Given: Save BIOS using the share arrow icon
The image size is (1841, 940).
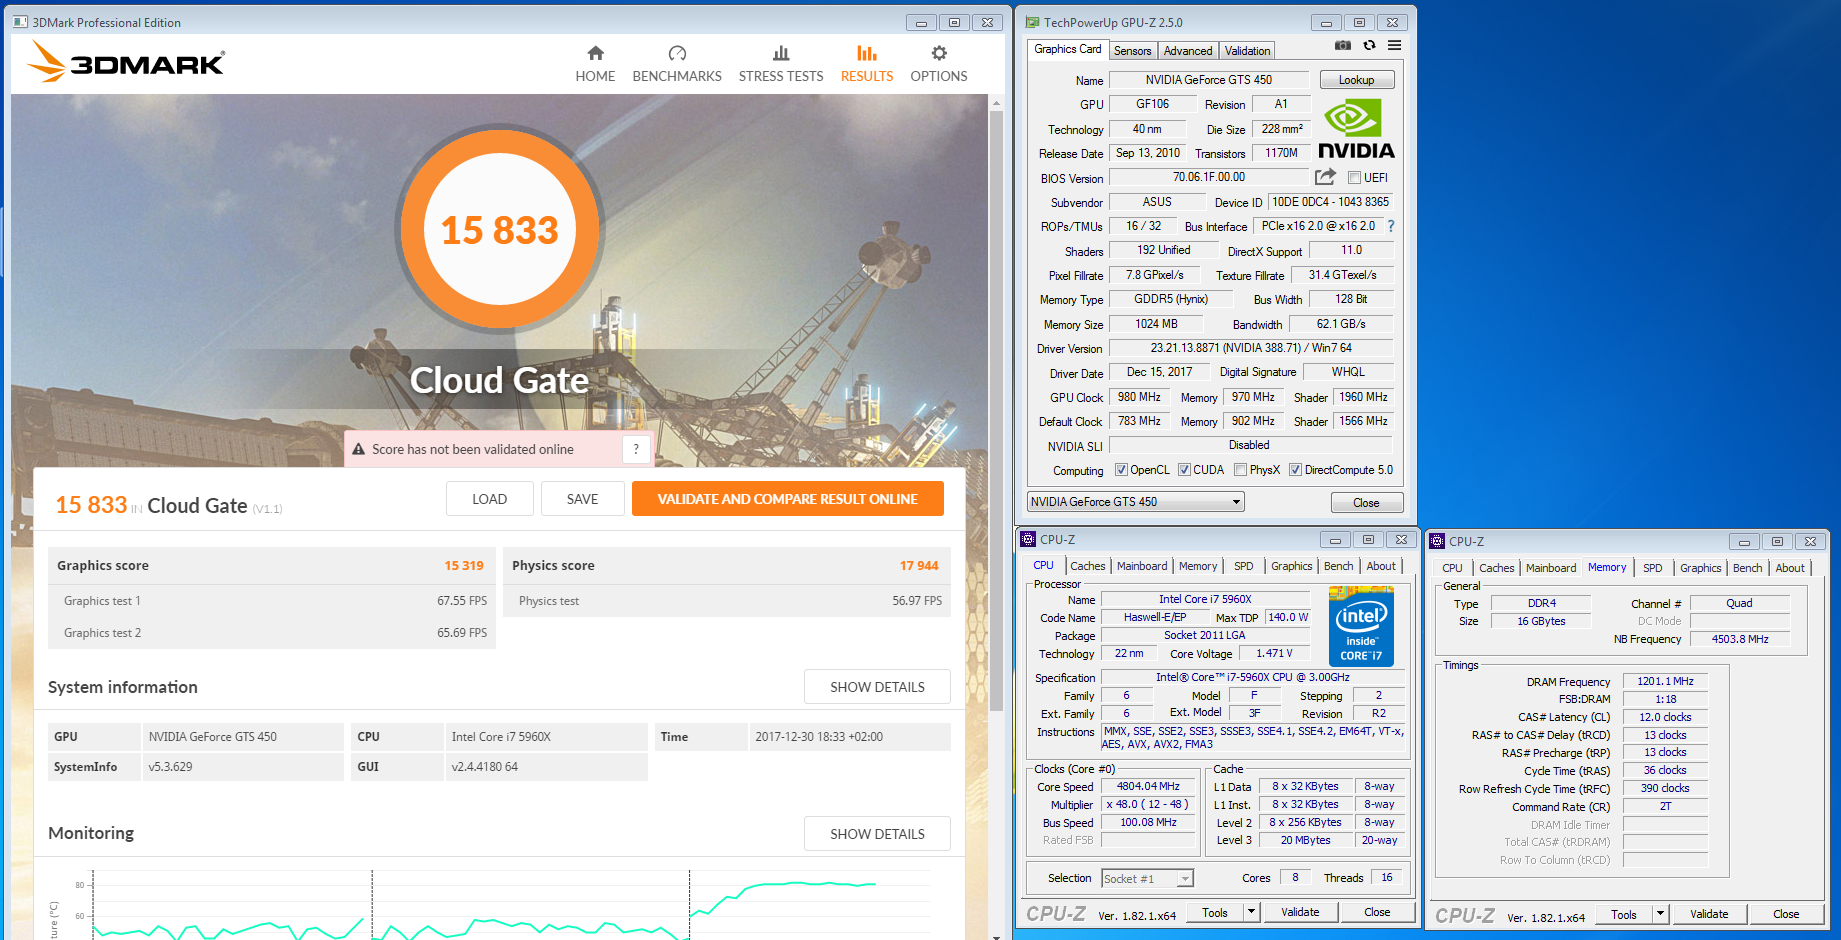Looking at the screenshot, I should [x=1325, y=177].
